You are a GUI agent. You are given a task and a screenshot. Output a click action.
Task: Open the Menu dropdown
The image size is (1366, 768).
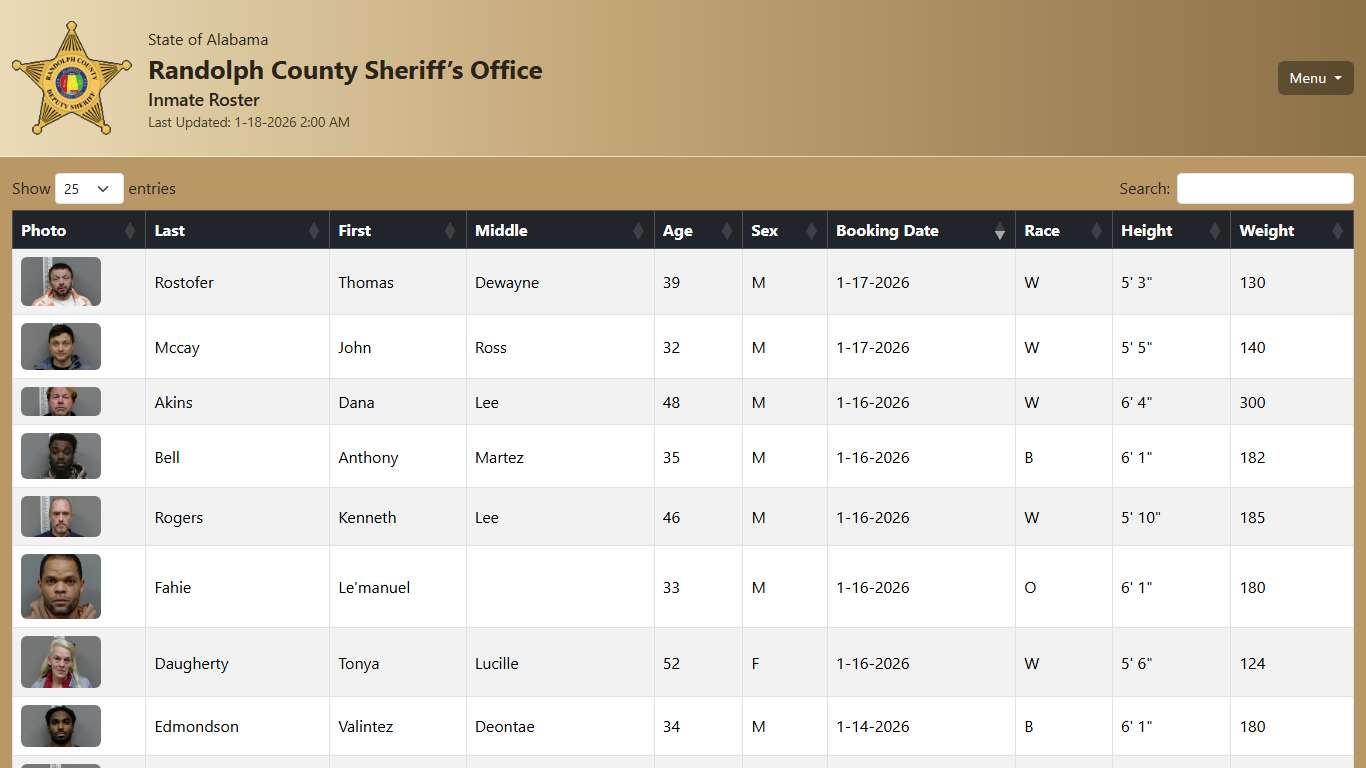point(1315,78)
